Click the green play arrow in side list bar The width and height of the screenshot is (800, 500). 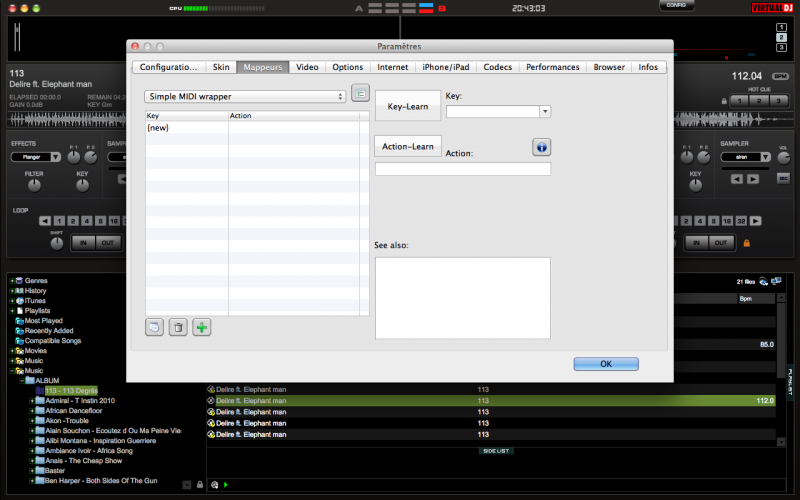tap(226, 485)
